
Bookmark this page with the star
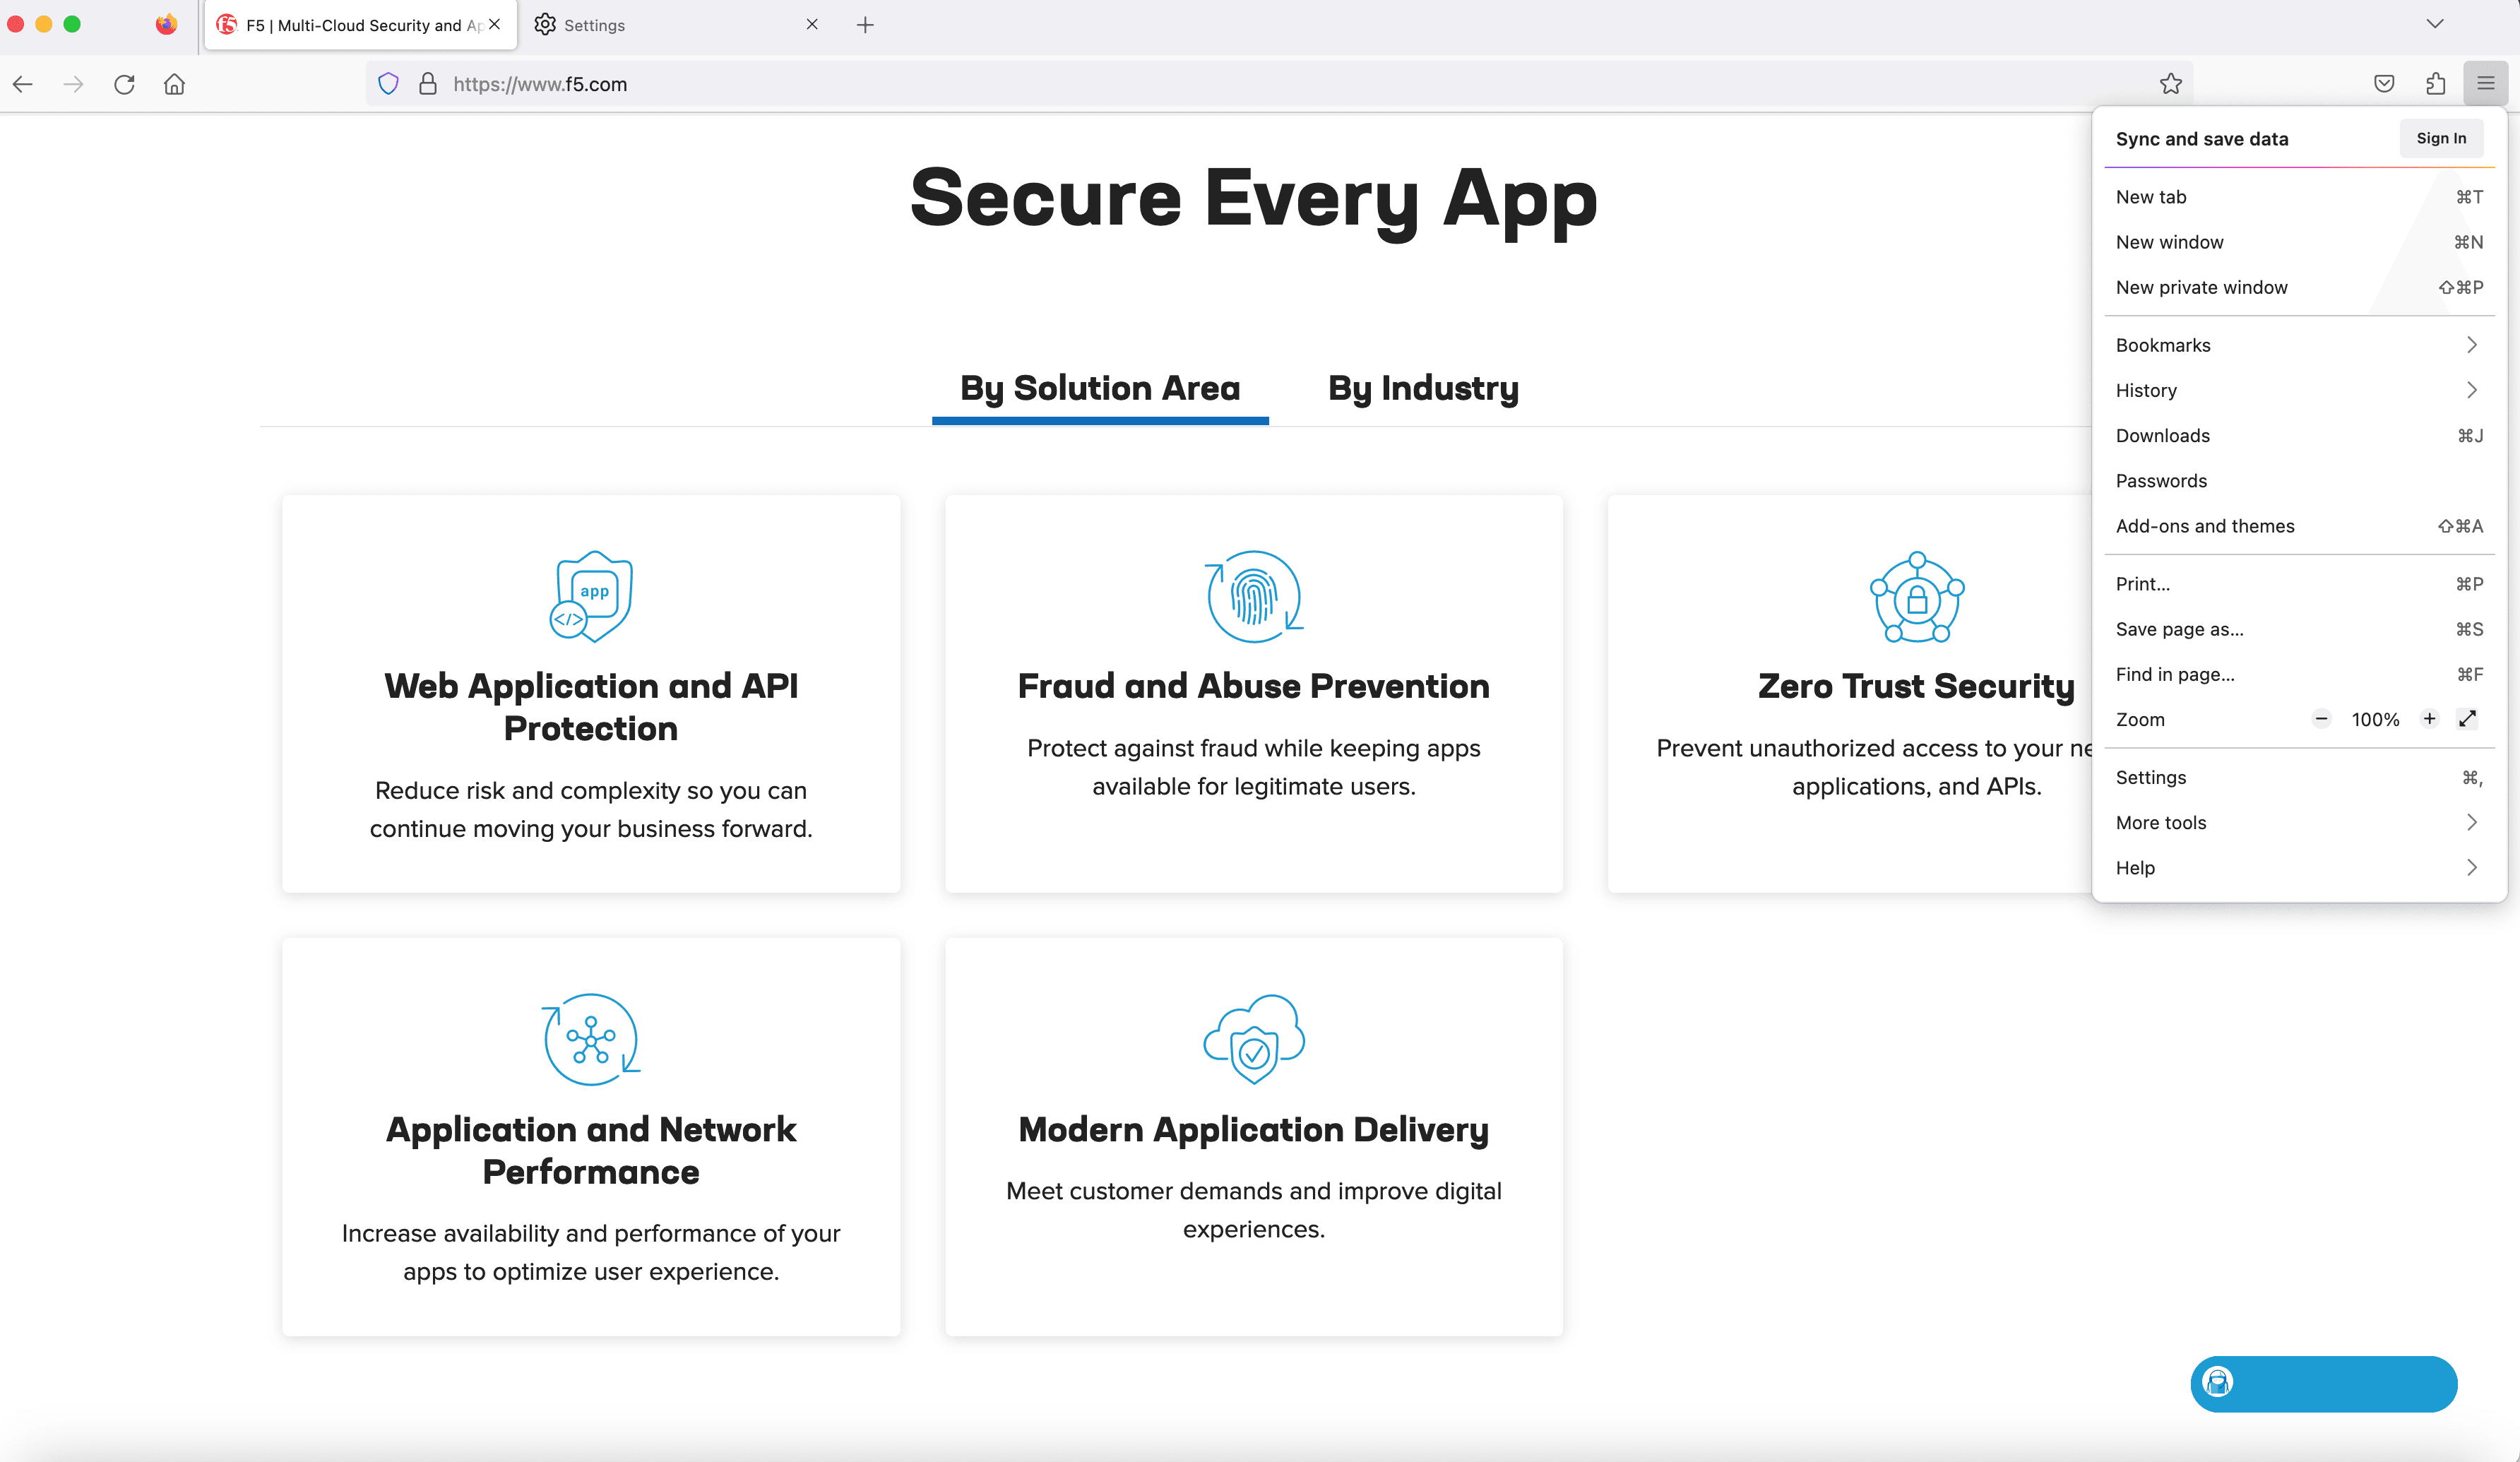pyautogui.click(x=2170, y=84)
